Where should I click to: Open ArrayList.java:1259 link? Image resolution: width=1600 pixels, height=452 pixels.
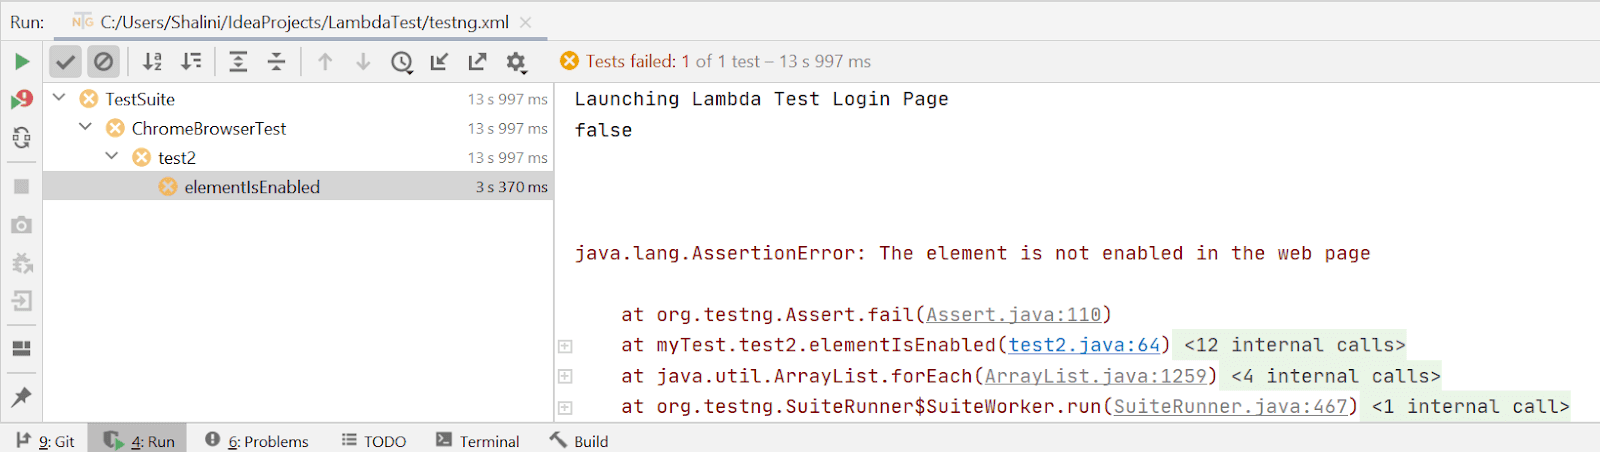1095,376
